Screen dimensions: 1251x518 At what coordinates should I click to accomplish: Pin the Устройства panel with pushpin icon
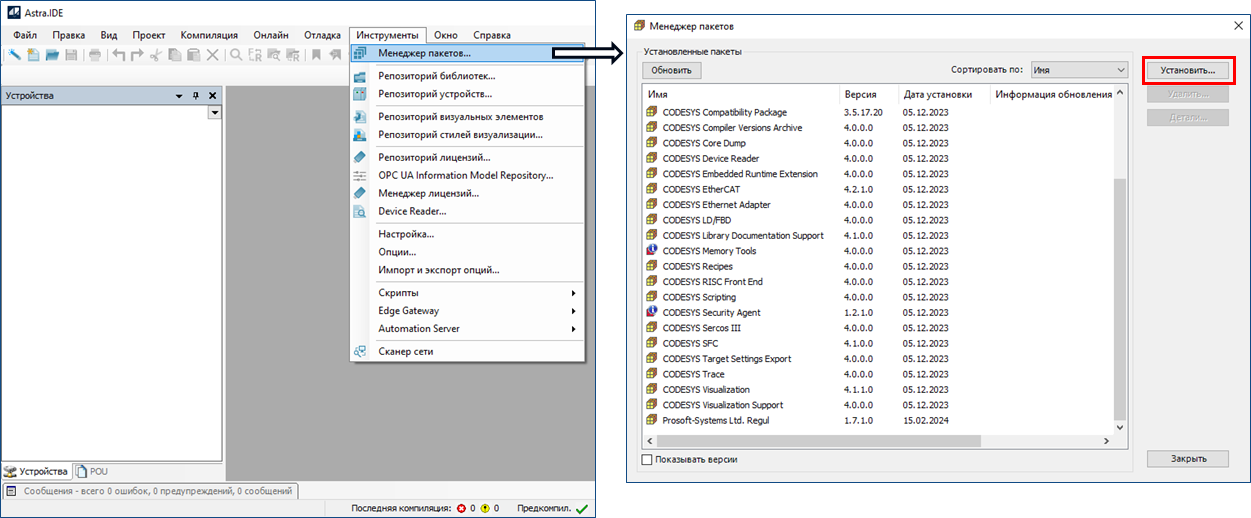pos(196,96)
